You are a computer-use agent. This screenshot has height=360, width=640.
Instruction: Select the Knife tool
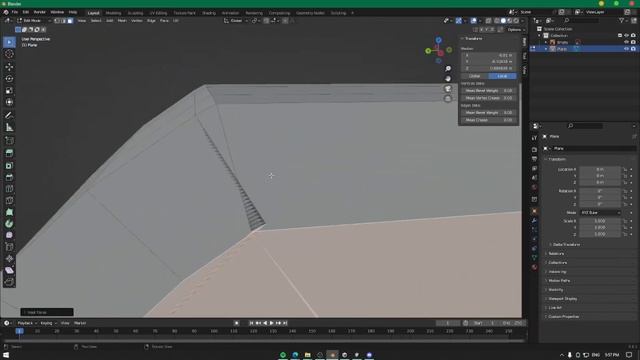point(9,200)
